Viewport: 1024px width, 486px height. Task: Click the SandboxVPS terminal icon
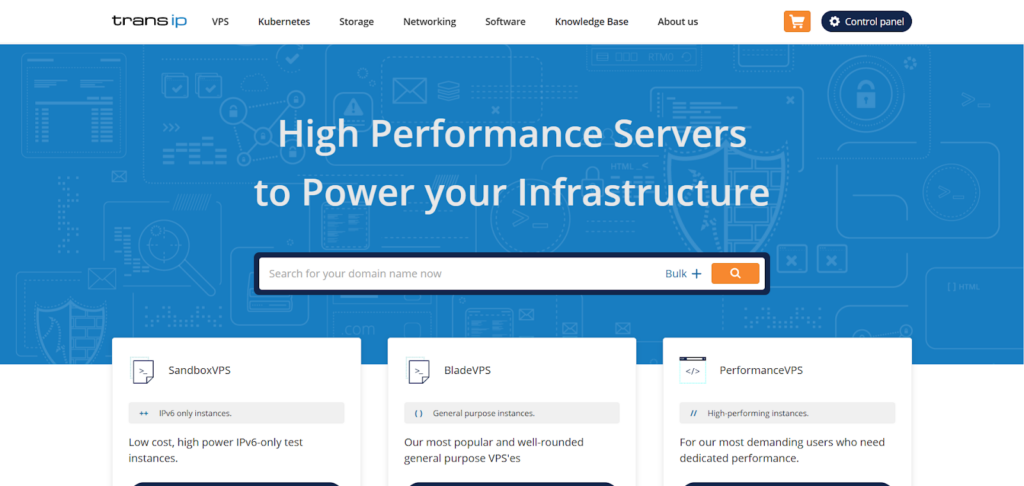tap(143, 371)
